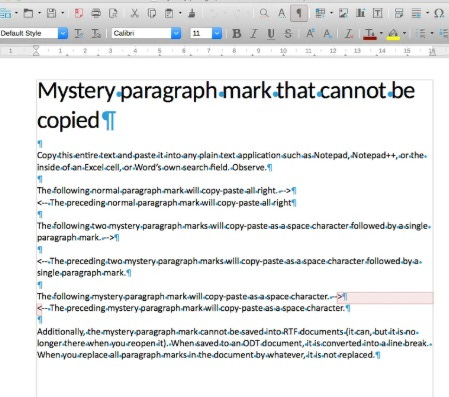Screen dimensions: 449x397
Task: Apply the dark red font color
Action: point(370,34)
